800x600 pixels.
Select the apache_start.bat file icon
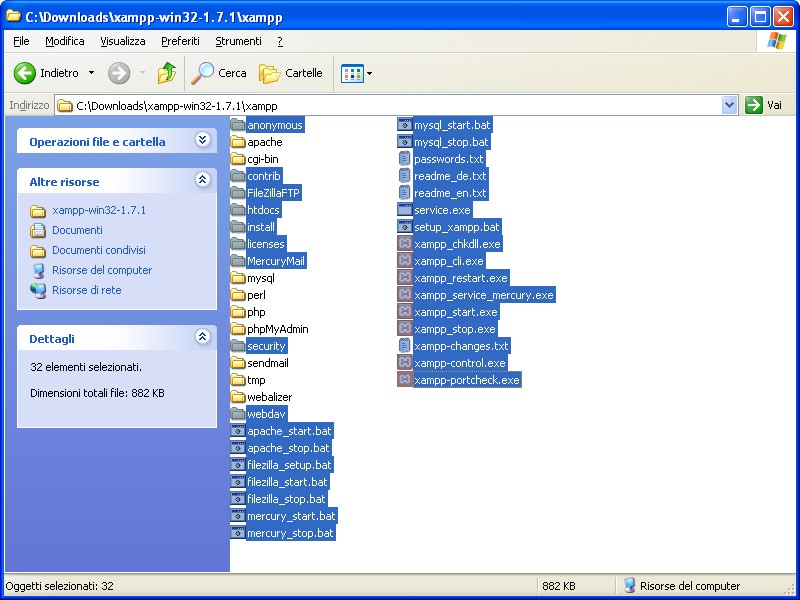[238, 431]
